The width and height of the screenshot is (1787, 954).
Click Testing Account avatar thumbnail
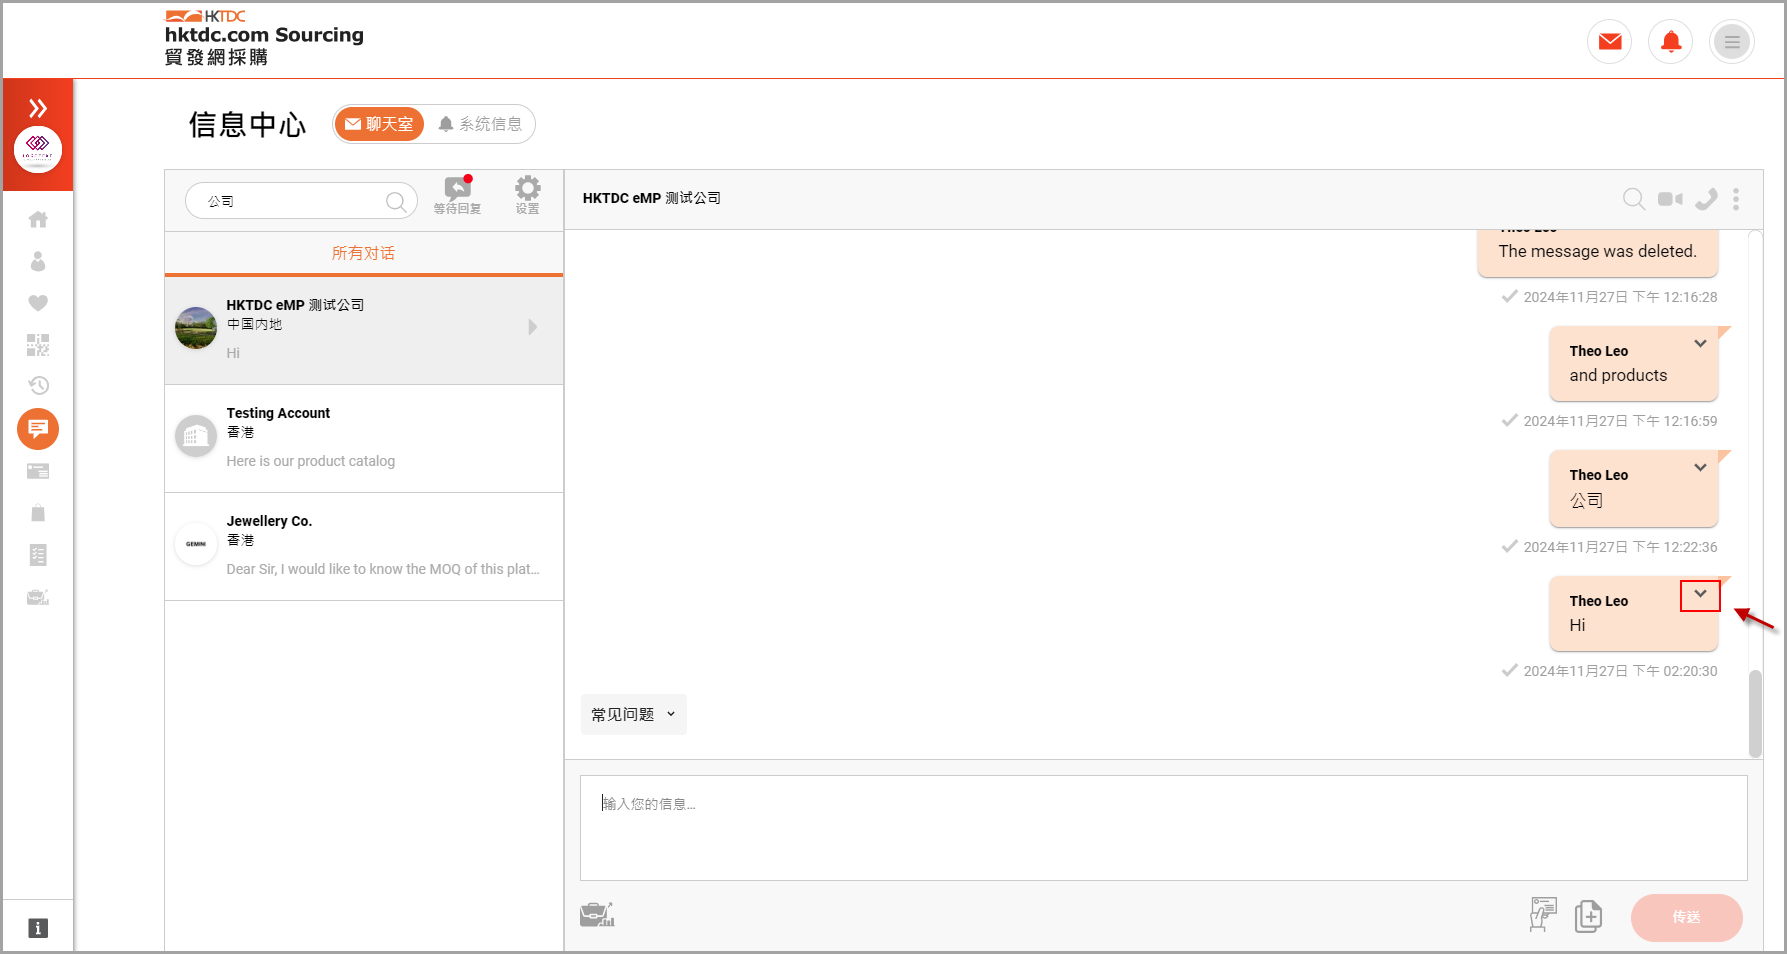[x=196, y=436]
